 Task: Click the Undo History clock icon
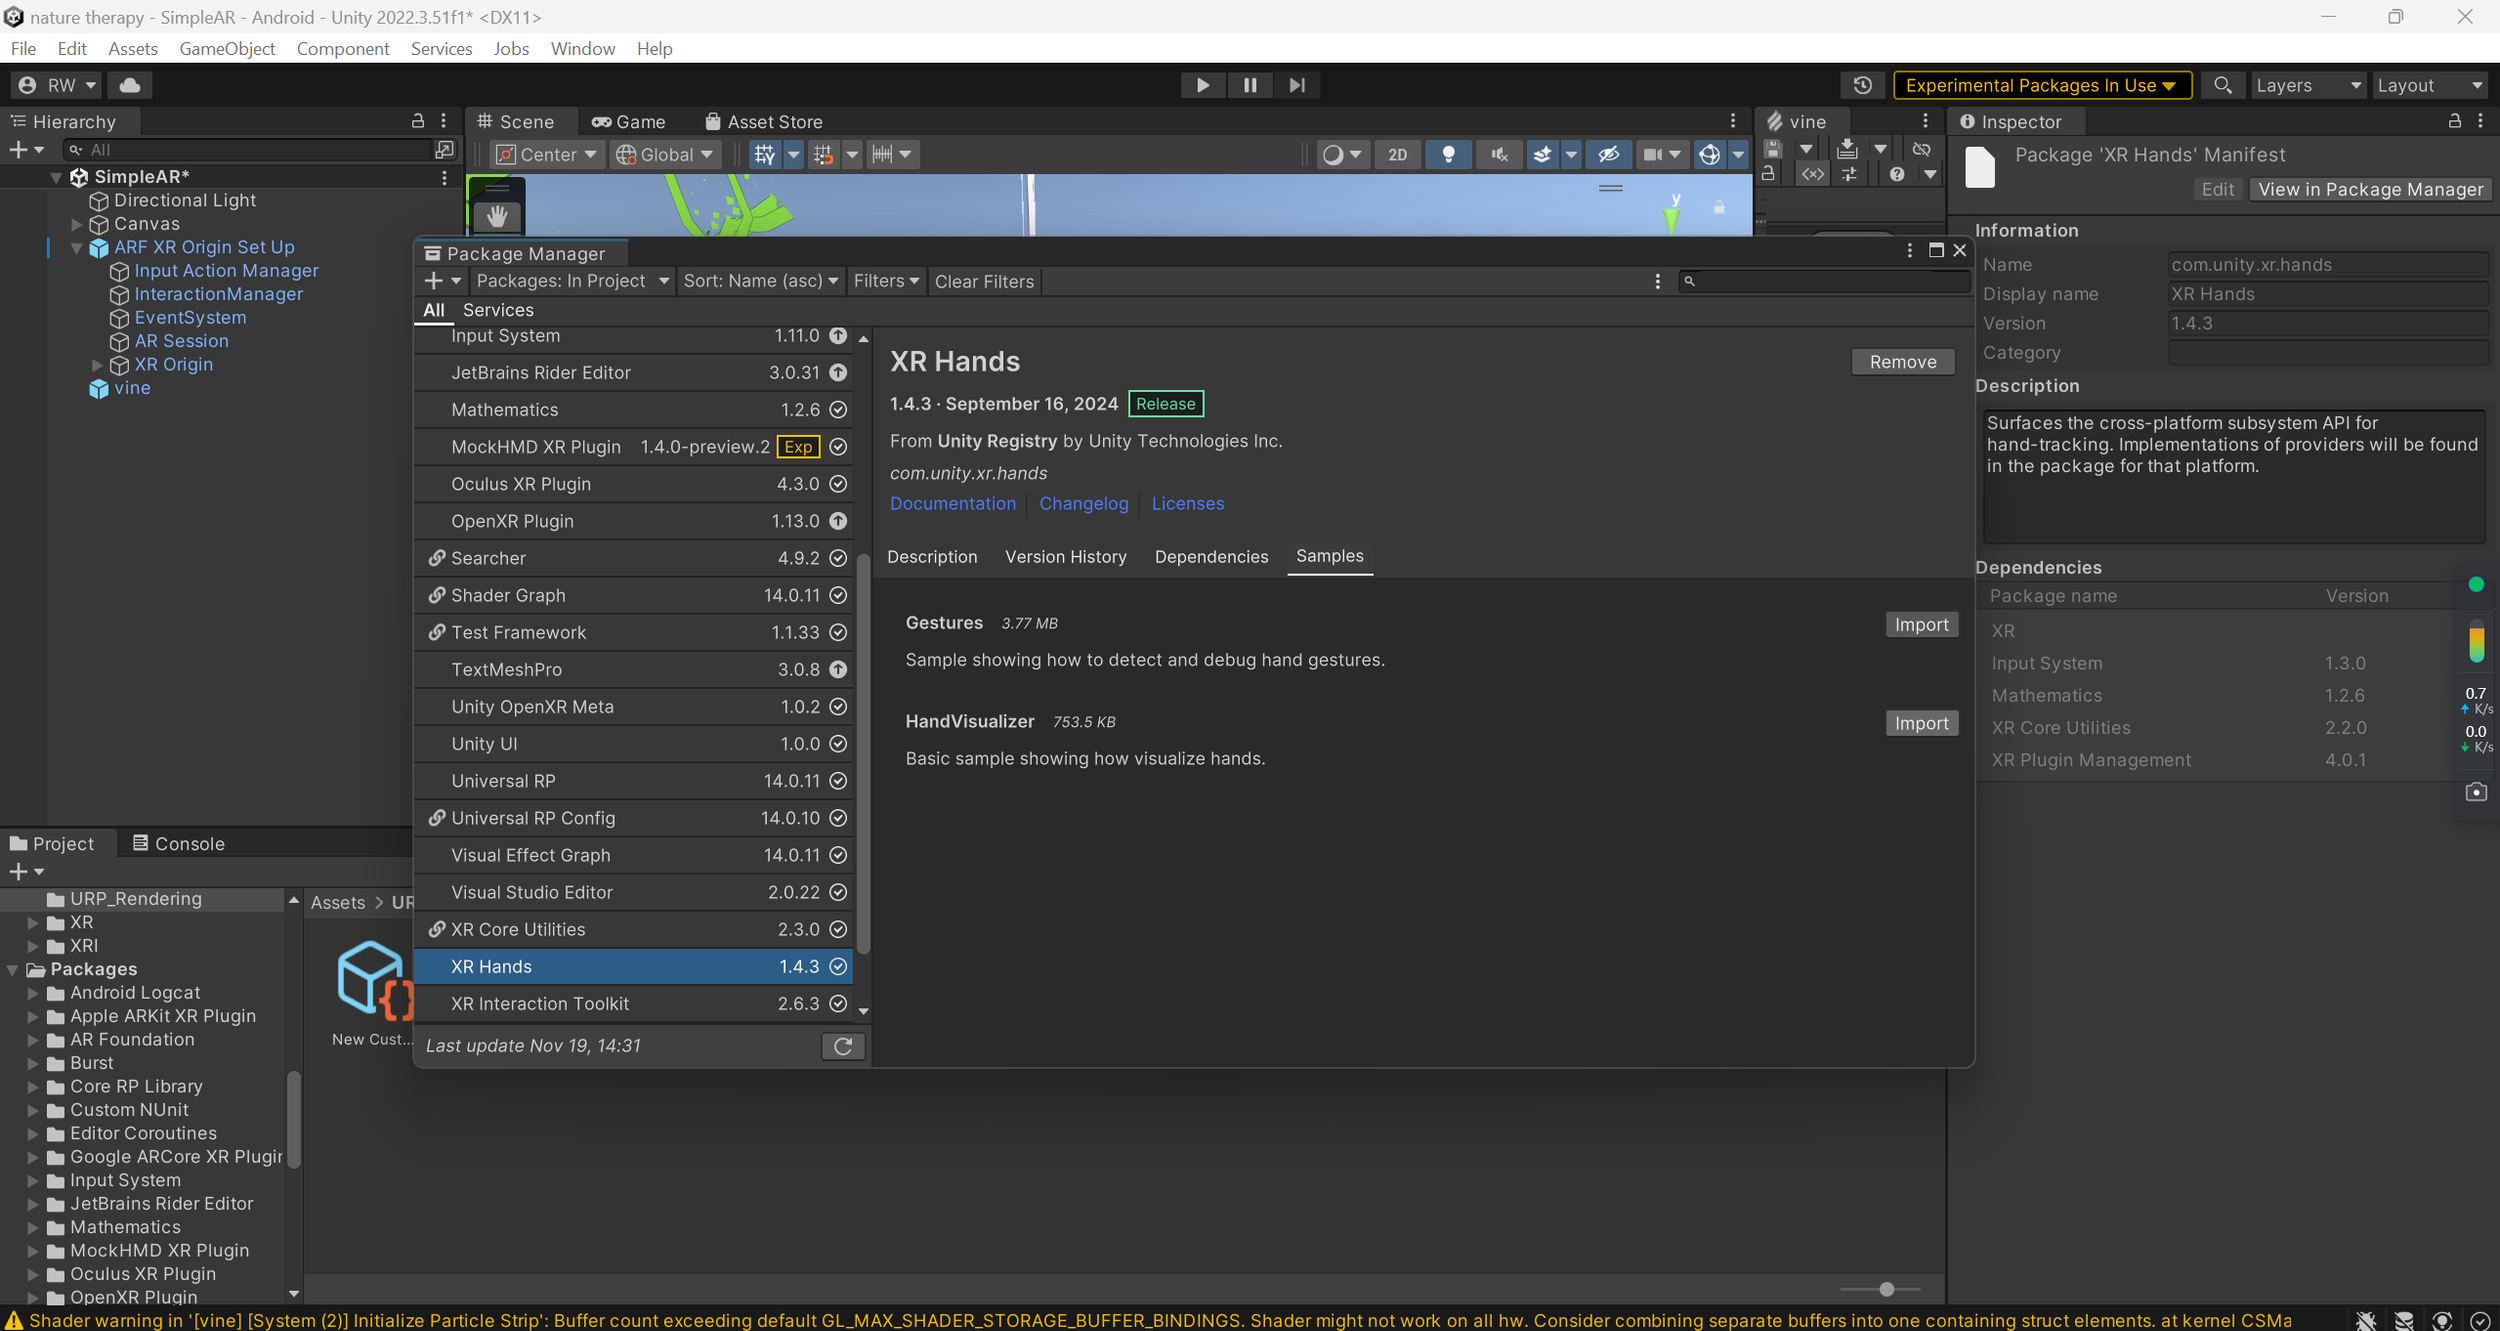pyautogui.click(x=1862, y=85)
